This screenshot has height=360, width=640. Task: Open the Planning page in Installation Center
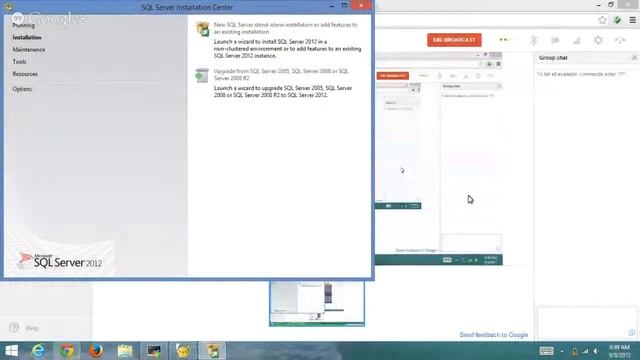click(x=23, y=25)
